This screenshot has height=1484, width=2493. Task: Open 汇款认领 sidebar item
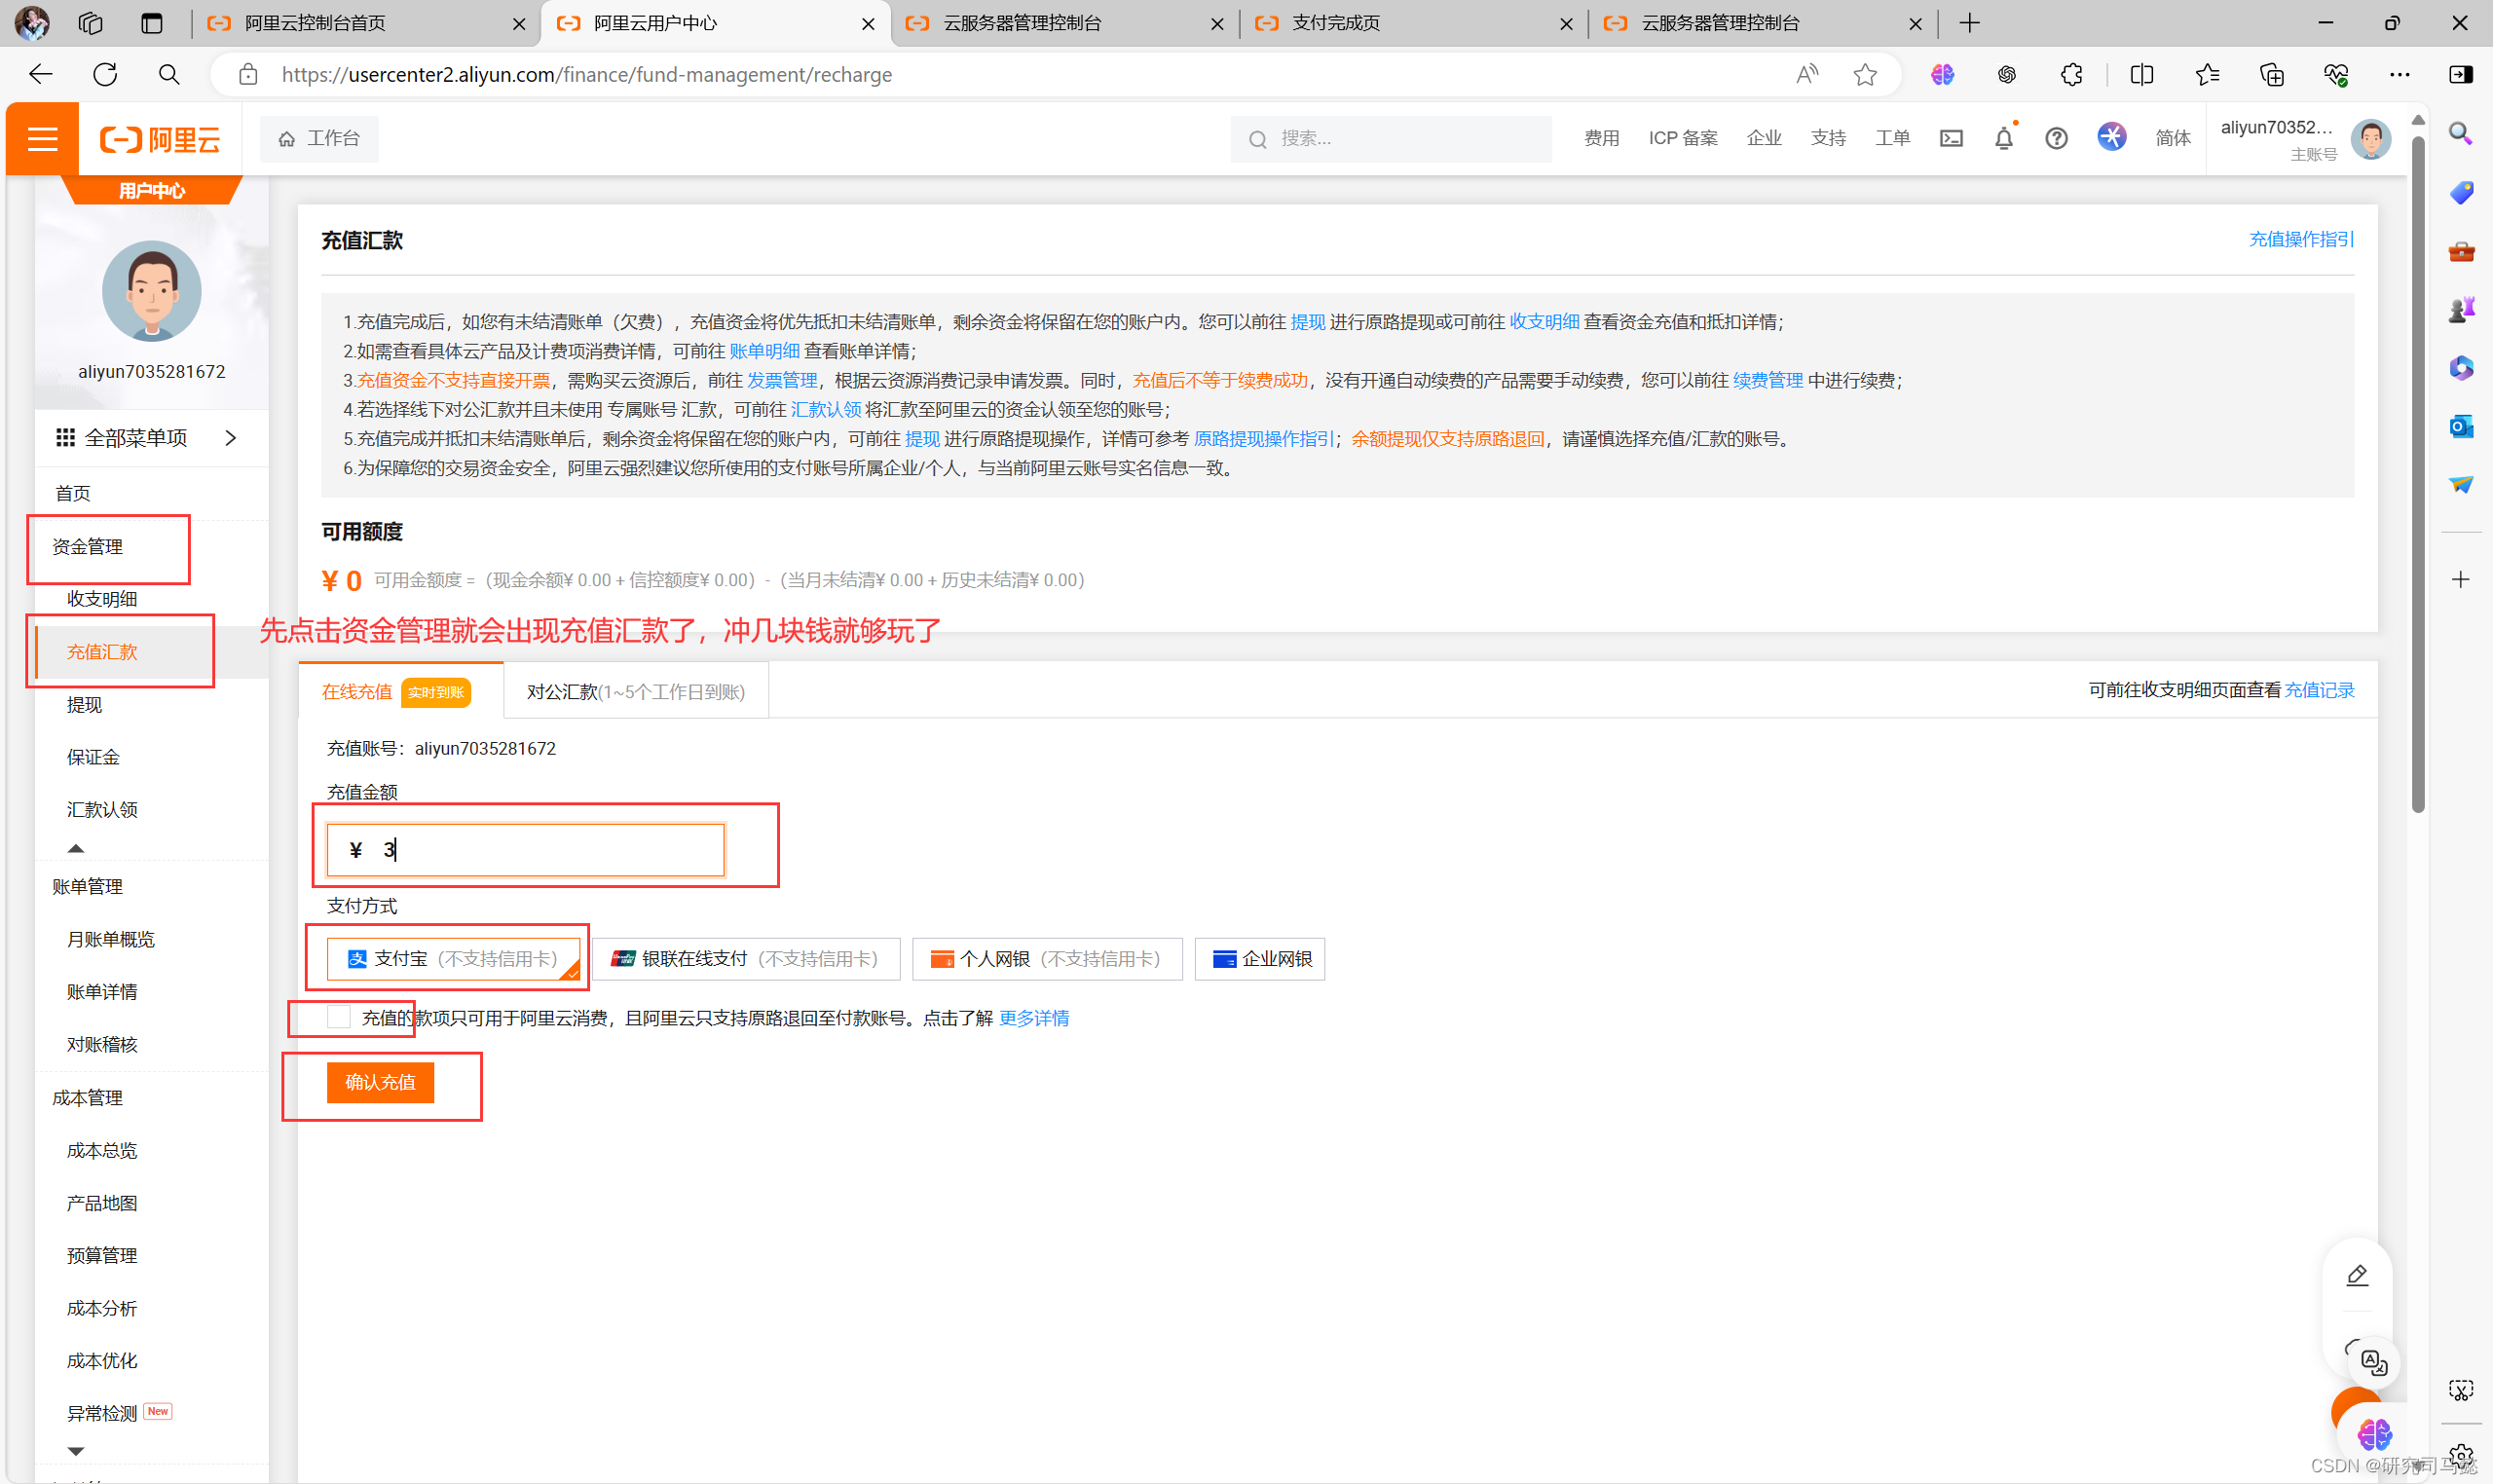102,809
